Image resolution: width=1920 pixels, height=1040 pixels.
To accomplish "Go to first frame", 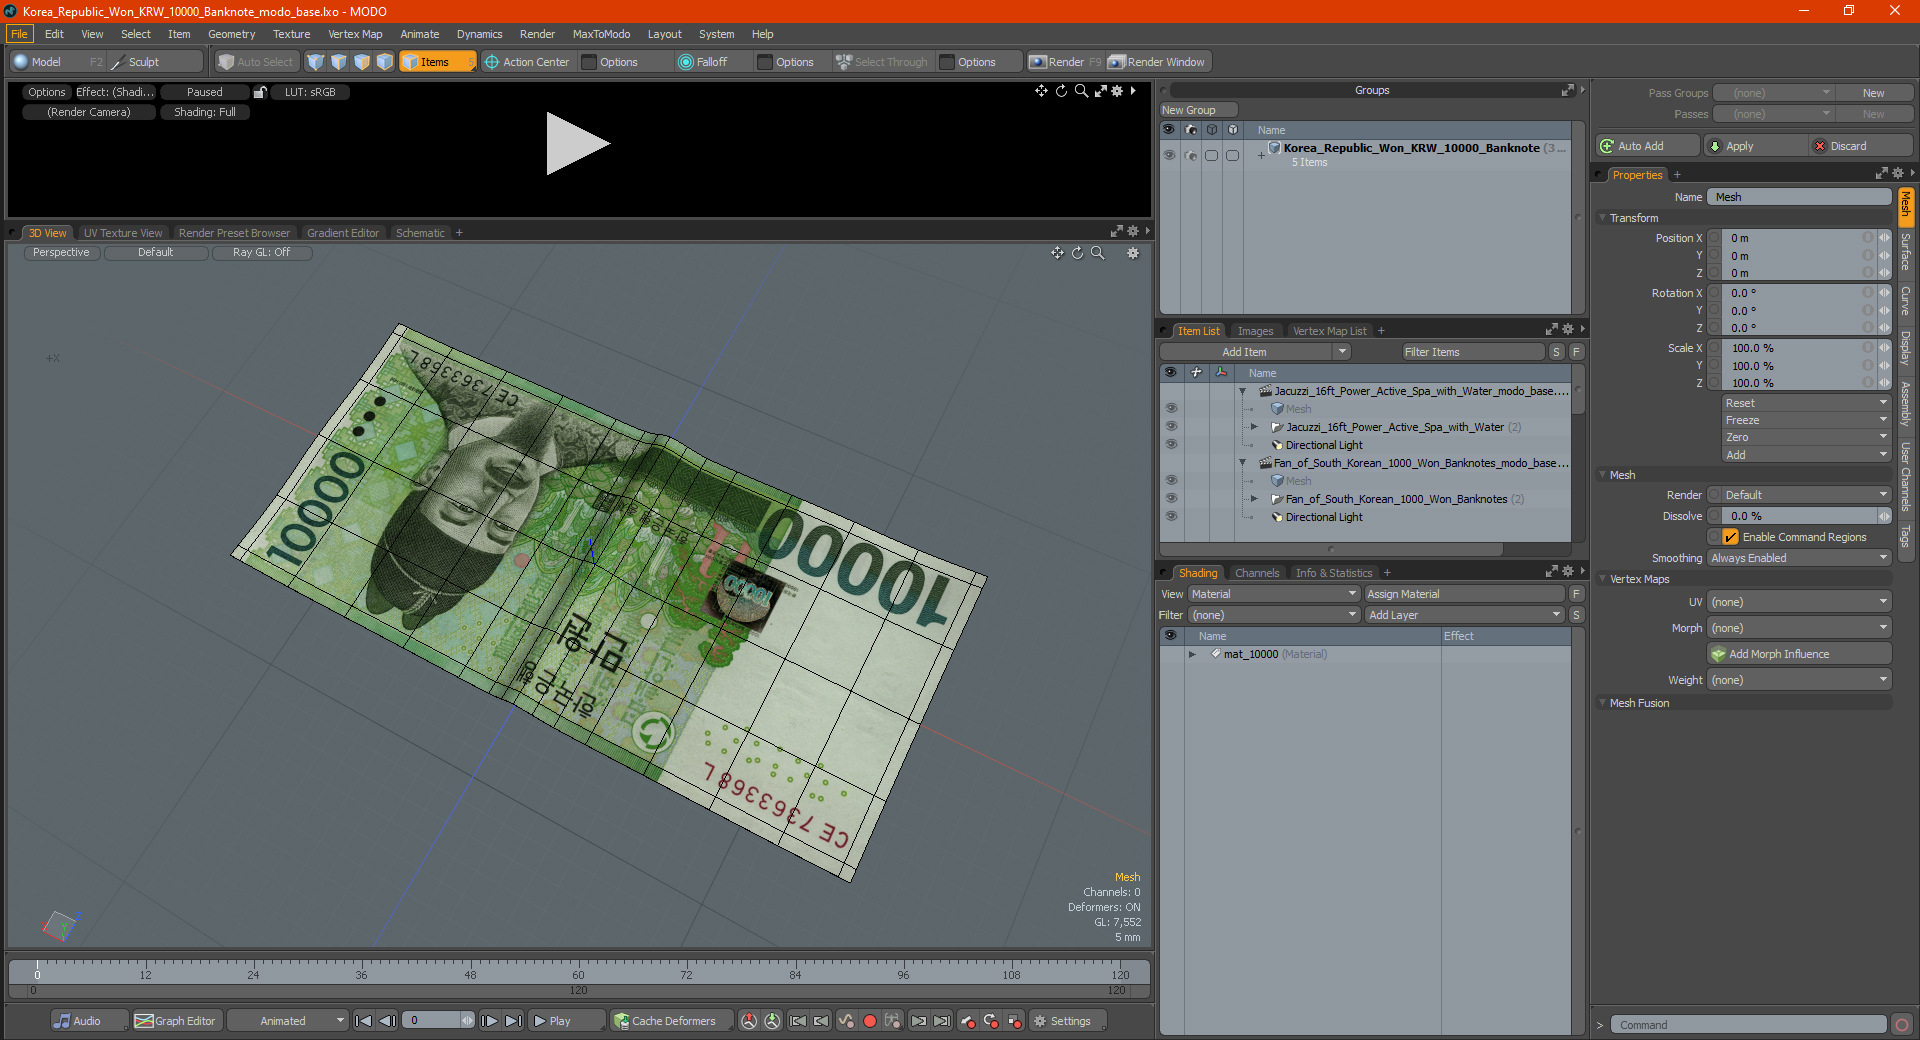I will [x=364, y=1021].
